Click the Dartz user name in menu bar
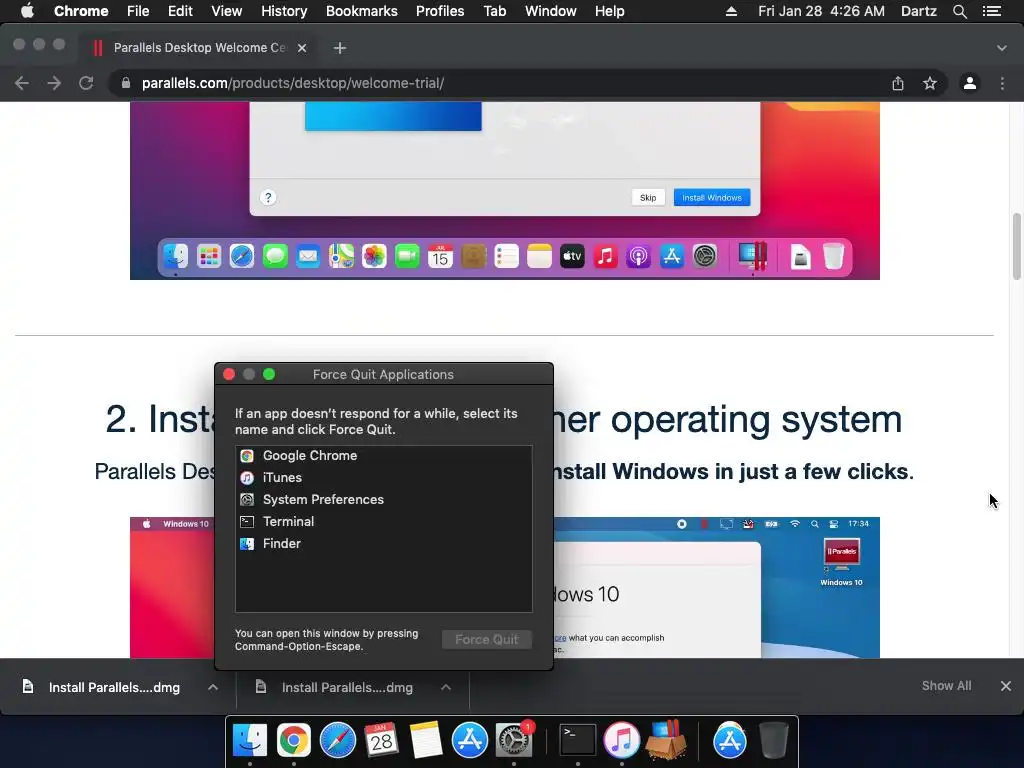The height and width of the screenshot is (768, 1024). (x=919, y=11)
